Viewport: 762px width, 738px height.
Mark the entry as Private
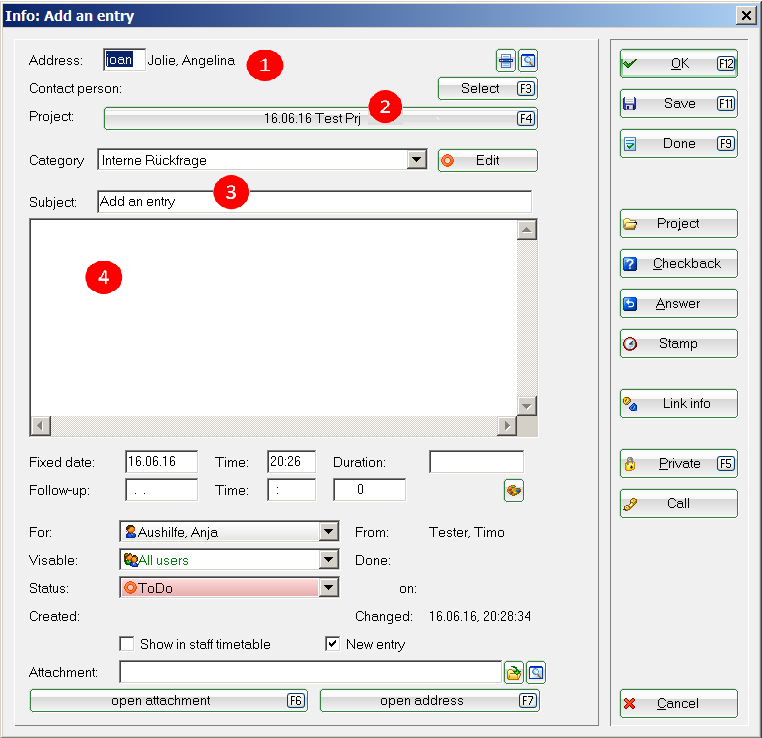click(678, 463)
